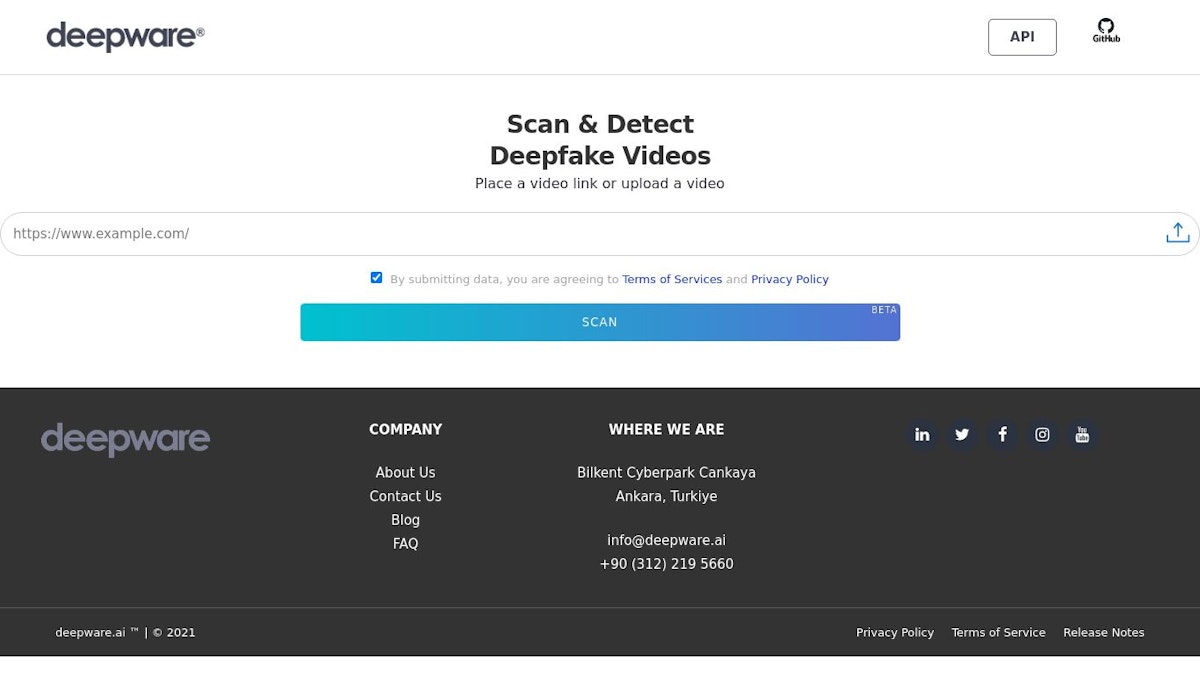Click the grey deepware footer logo
1200x675 pixels.
pos(125,439)
